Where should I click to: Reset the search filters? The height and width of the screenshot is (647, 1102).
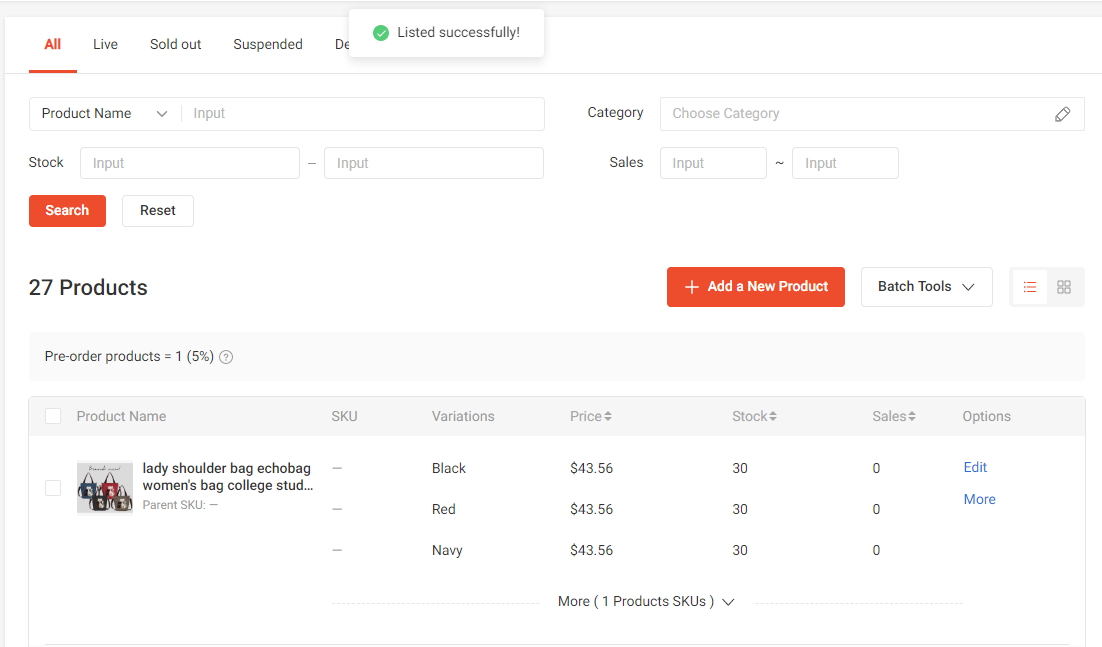158,211
